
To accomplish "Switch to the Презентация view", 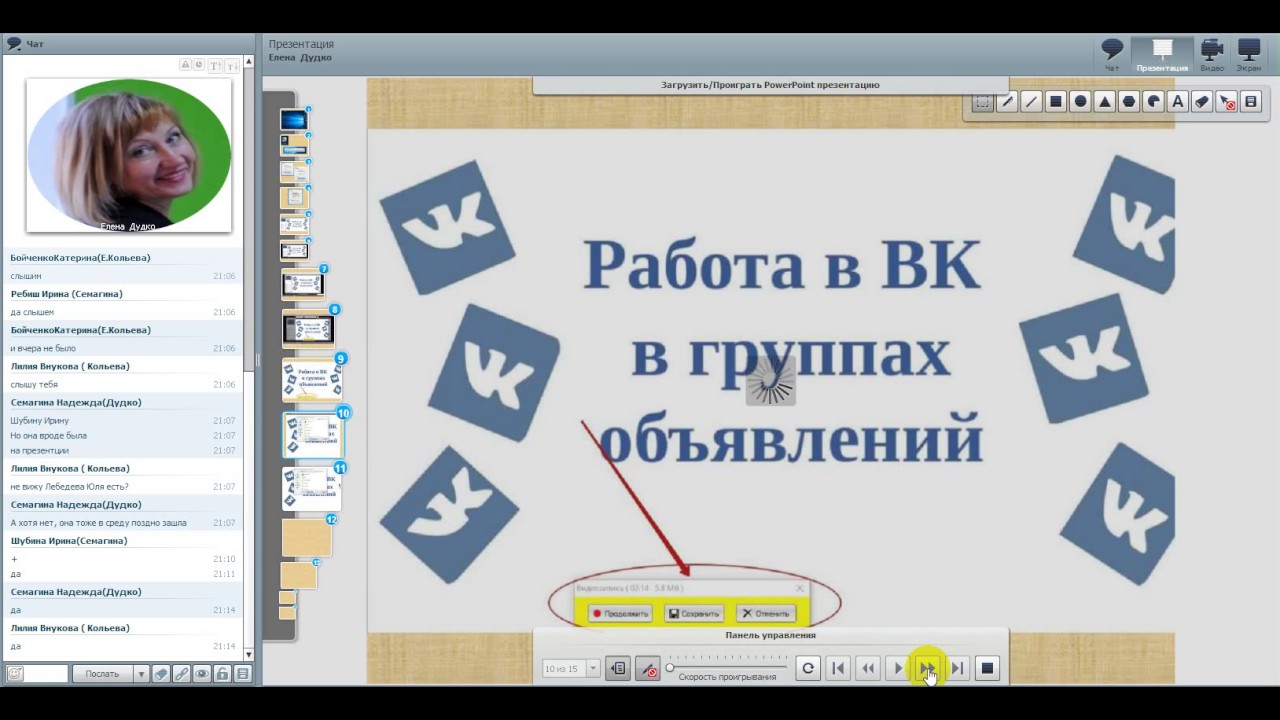I will (1162, 55).
